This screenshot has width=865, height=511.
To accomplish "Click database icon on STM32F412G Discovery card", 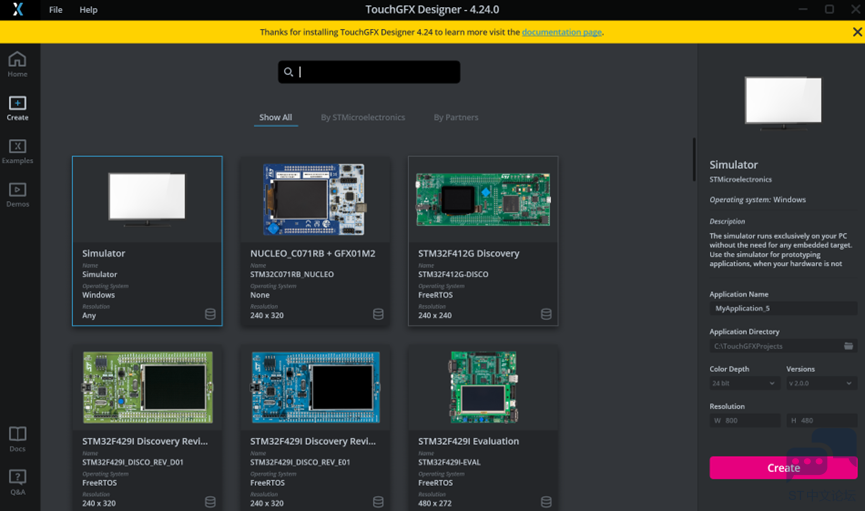I will tap(546, 314).
